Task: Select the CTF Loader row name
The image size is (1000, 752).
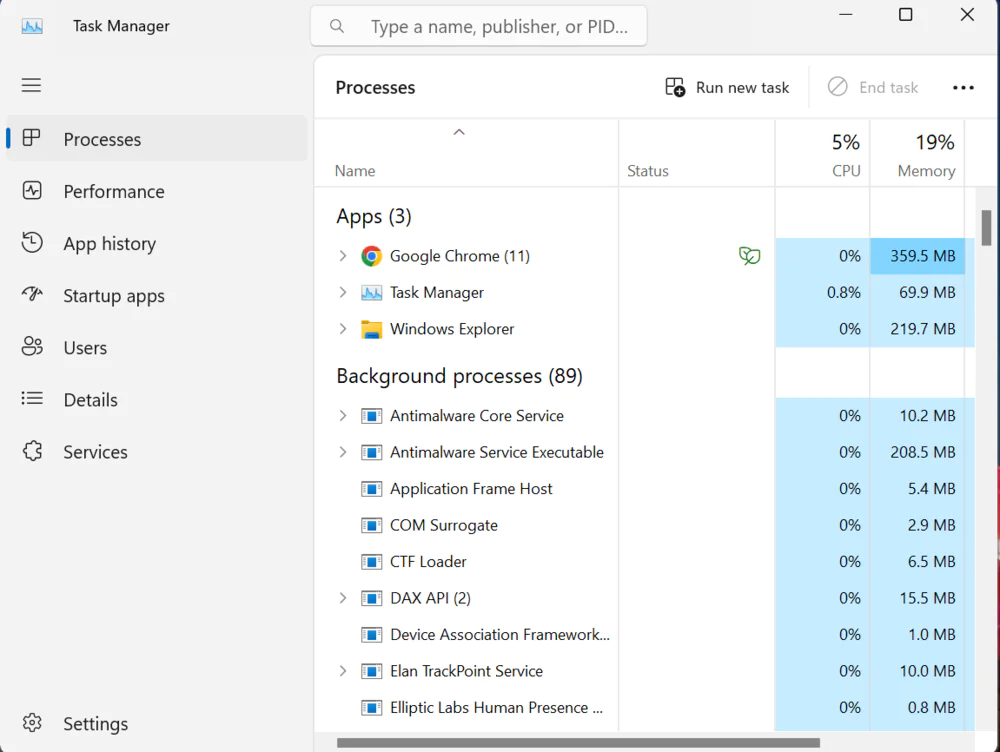Action: [428, 562]
